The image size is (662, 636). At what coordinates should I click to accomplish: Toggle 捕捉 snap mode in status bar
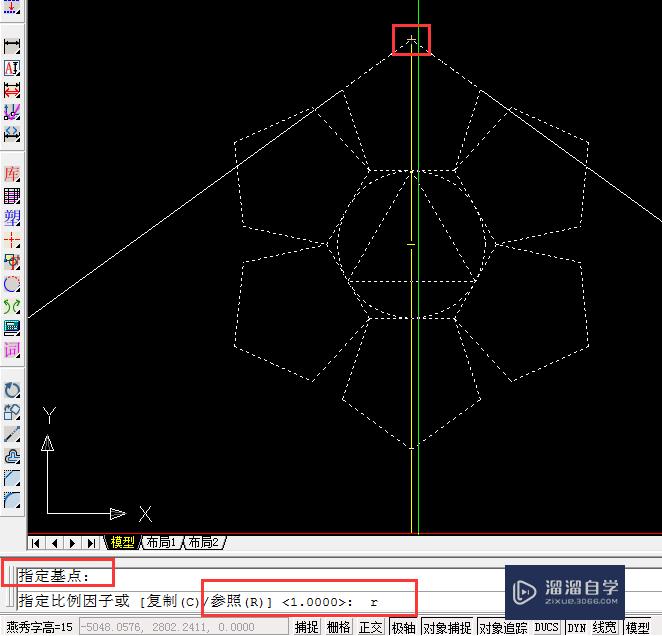tap(307, 627)
